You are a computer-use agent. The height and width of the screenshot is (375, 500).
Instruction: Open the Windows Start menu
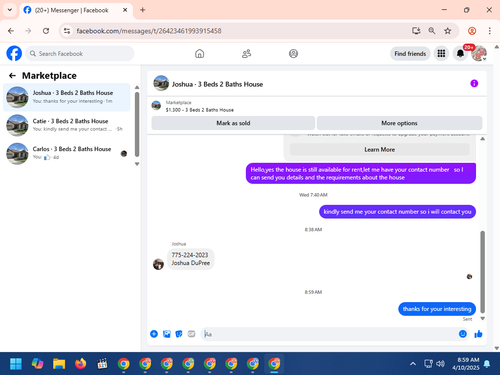[x=16, y=364]
